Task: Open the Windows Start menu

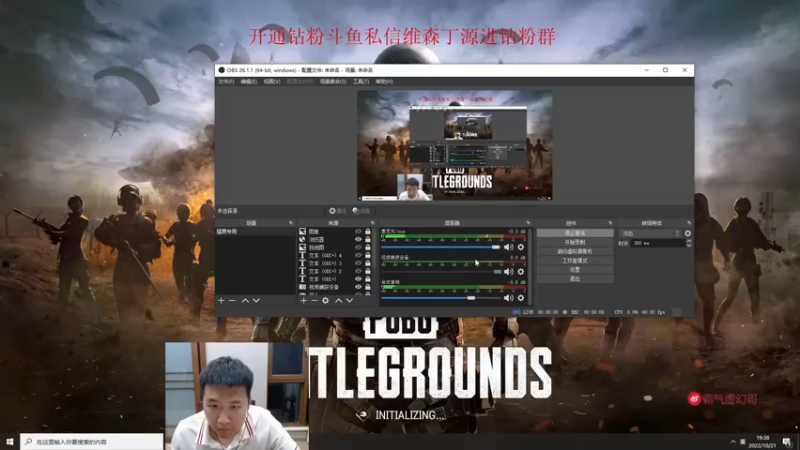Action: tap(10, 442)
